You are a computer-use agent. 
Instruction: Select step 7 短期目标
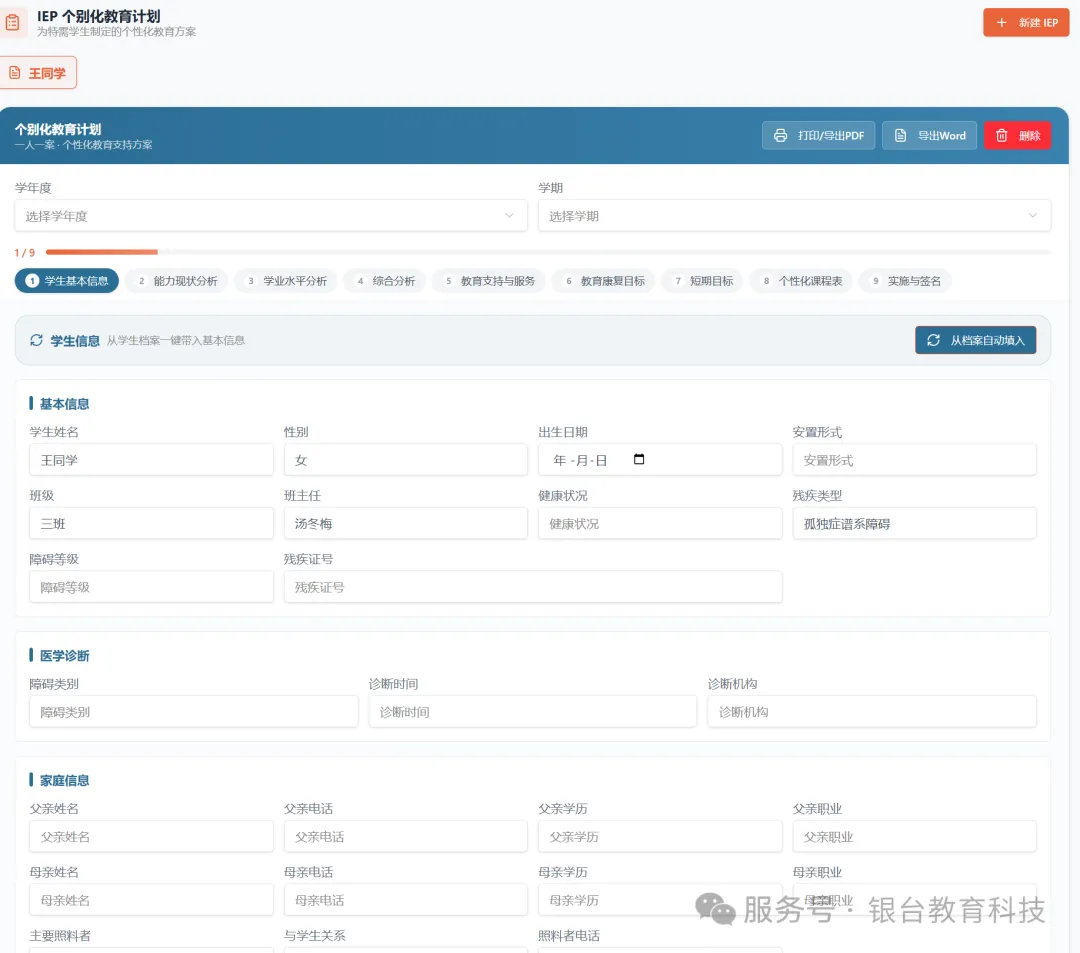coord(703,281)
